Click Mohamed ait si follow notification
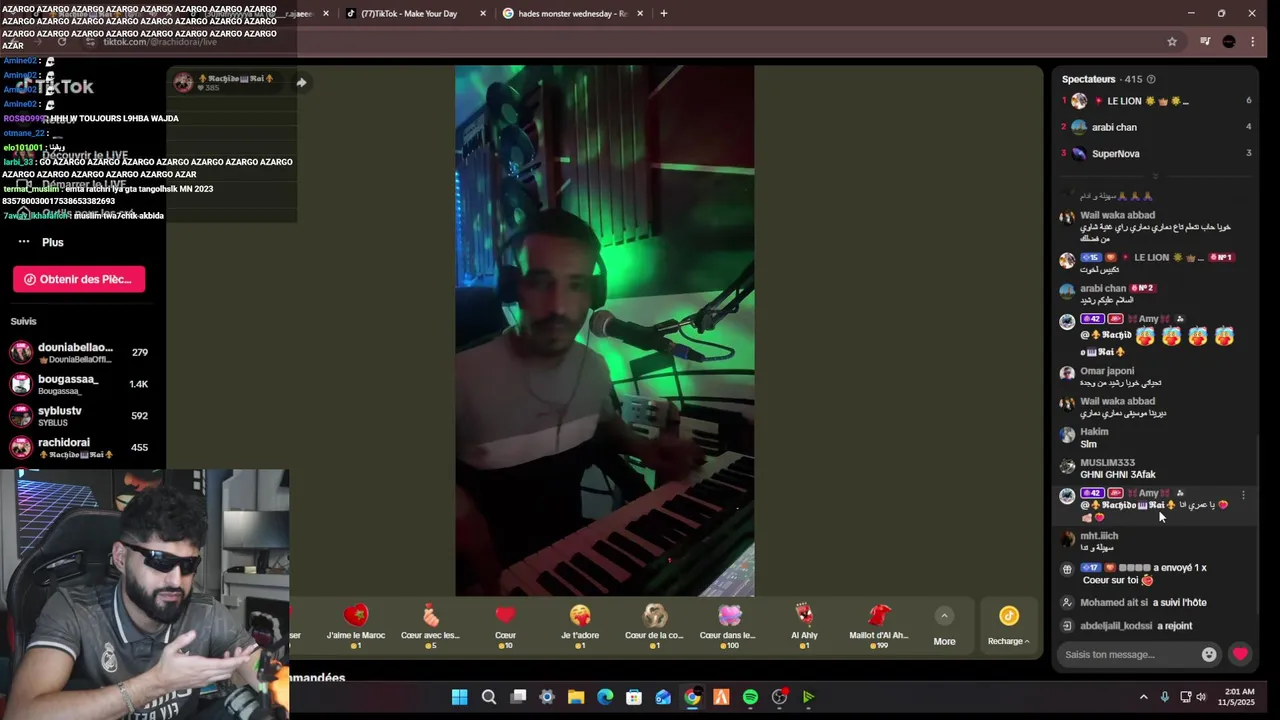1280x720 pixels. click(x=1143, y=603)
